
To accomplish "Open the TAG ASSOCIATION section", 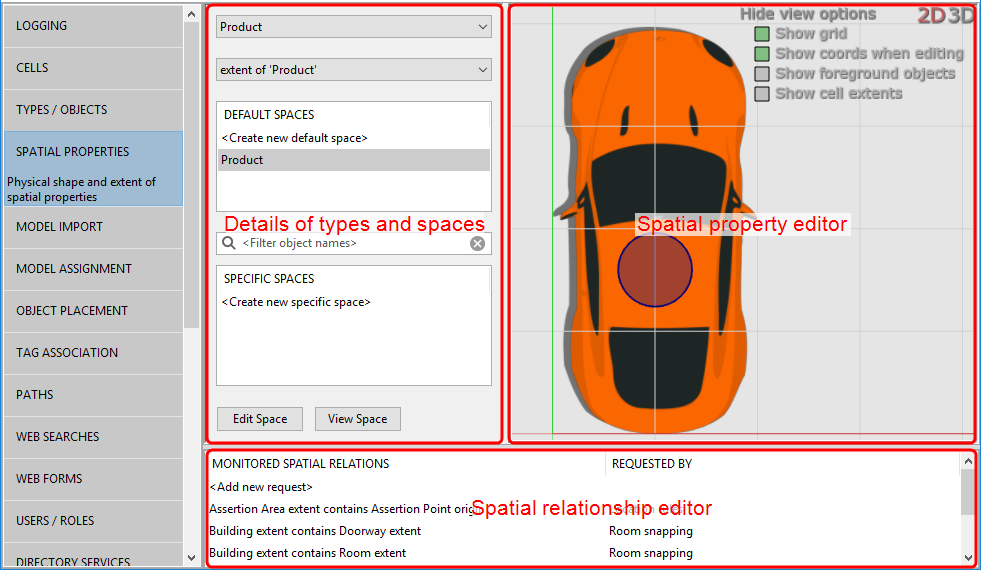I will 93,352.
